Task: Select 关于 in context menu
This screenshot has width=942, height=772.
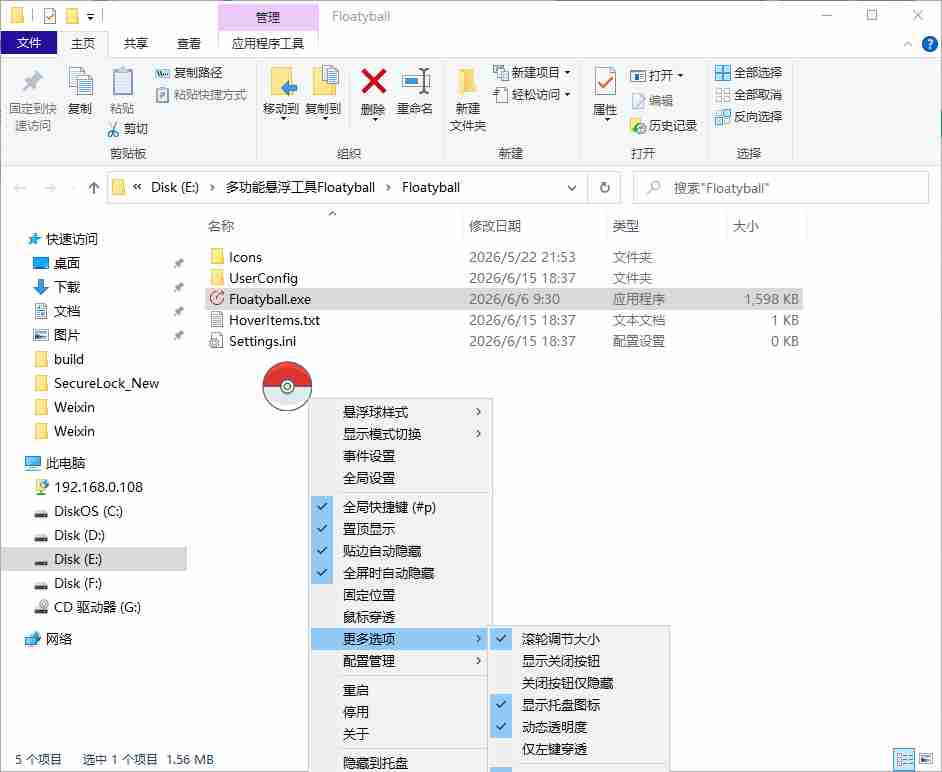Action: tap(400, 734)
